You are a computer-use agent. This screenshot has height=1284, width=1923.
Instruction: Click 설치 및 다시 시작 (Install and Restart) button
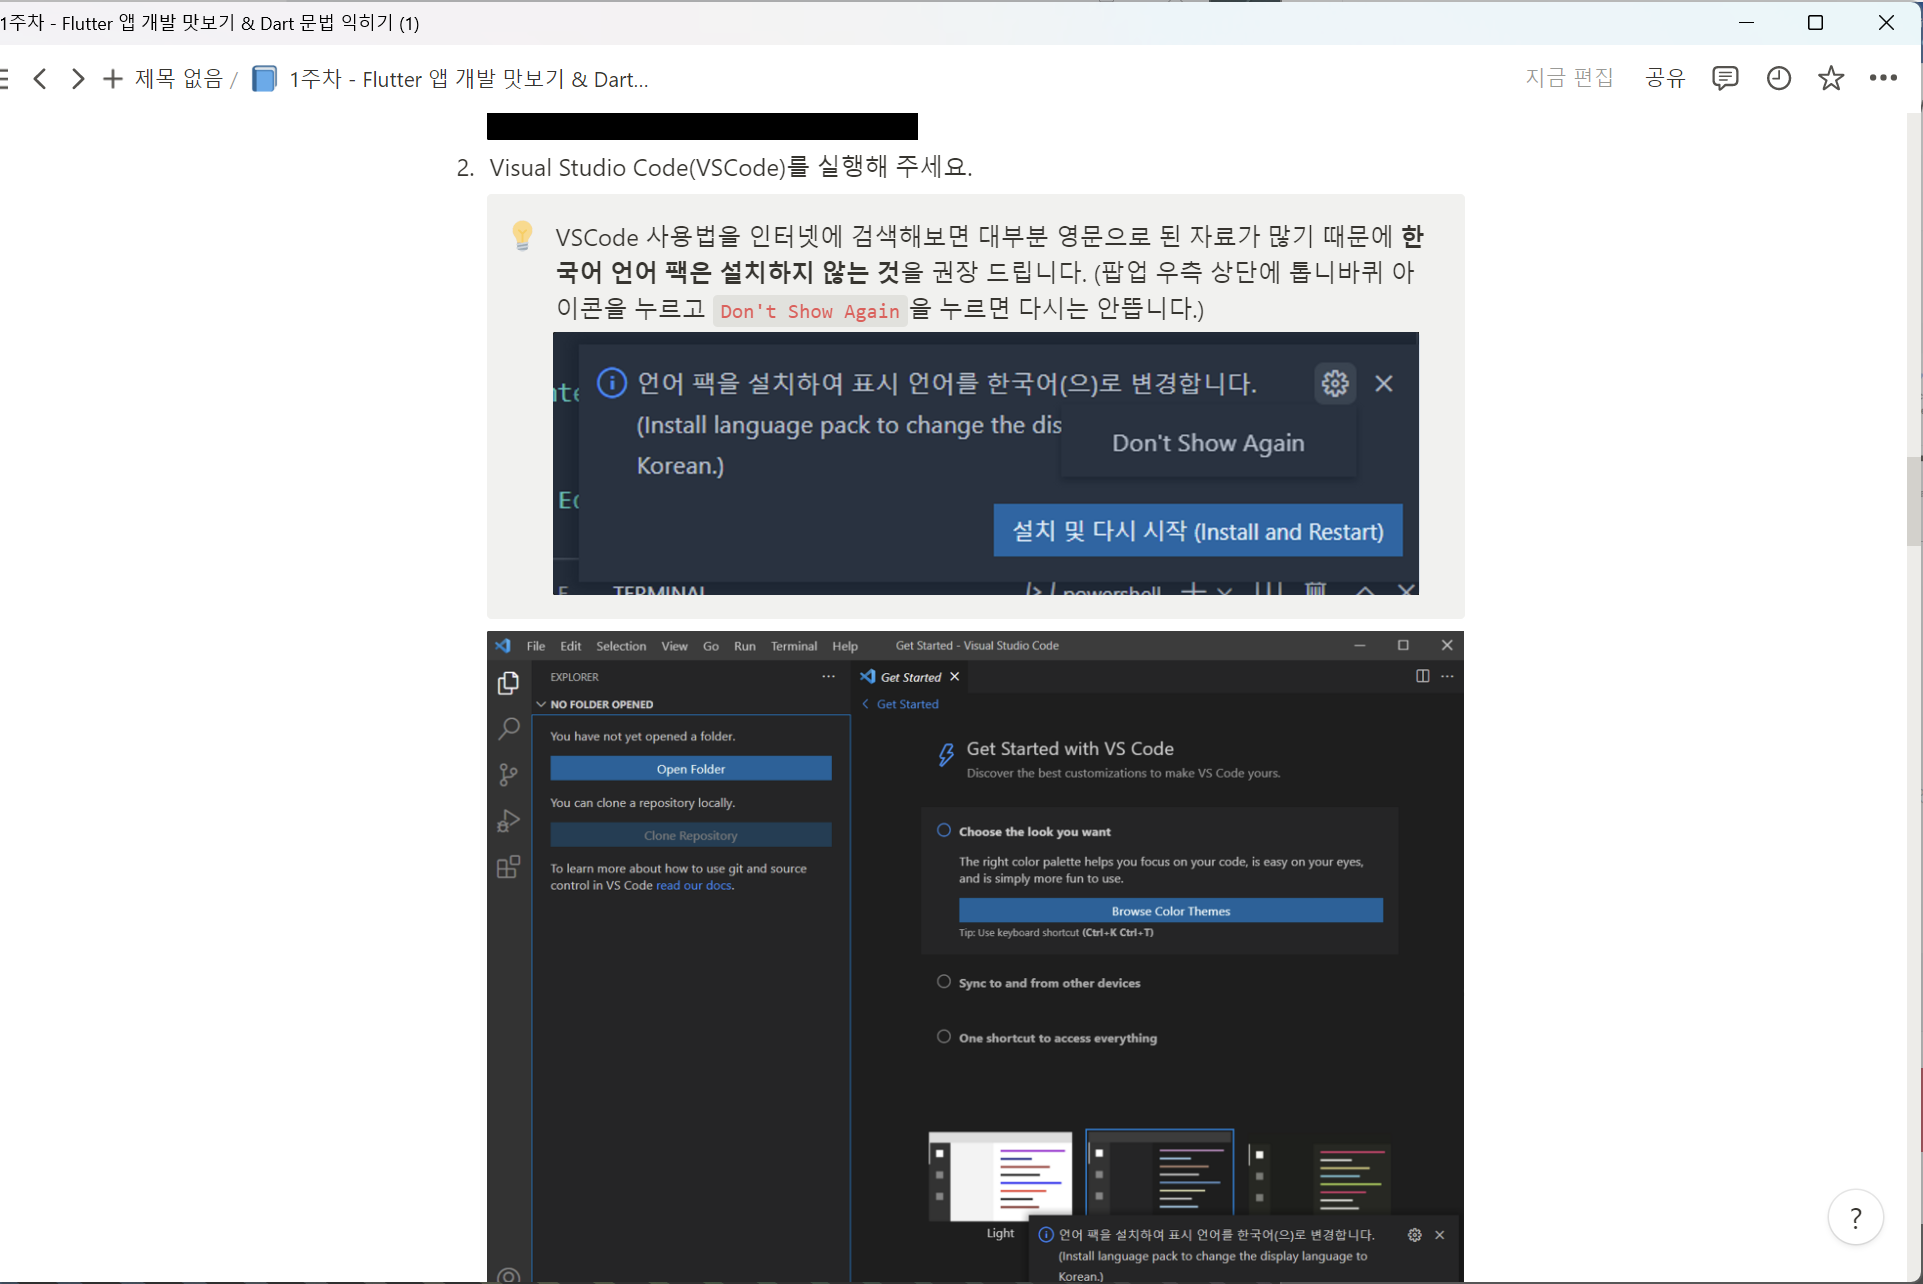tap(1198, 531)
